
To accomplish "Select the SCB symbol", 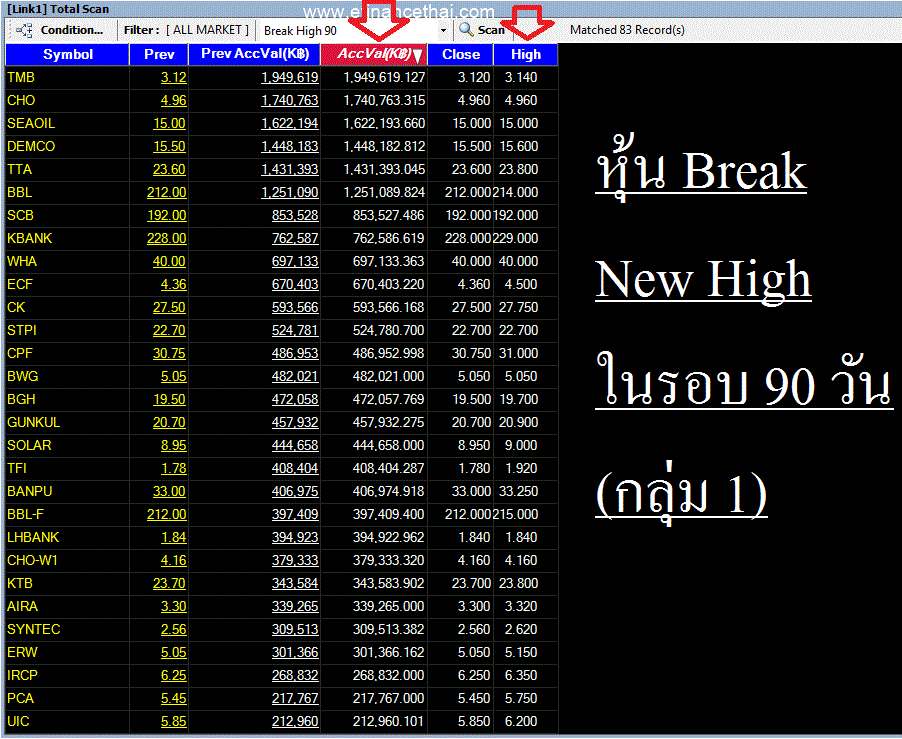I will (x=20, y=215).
